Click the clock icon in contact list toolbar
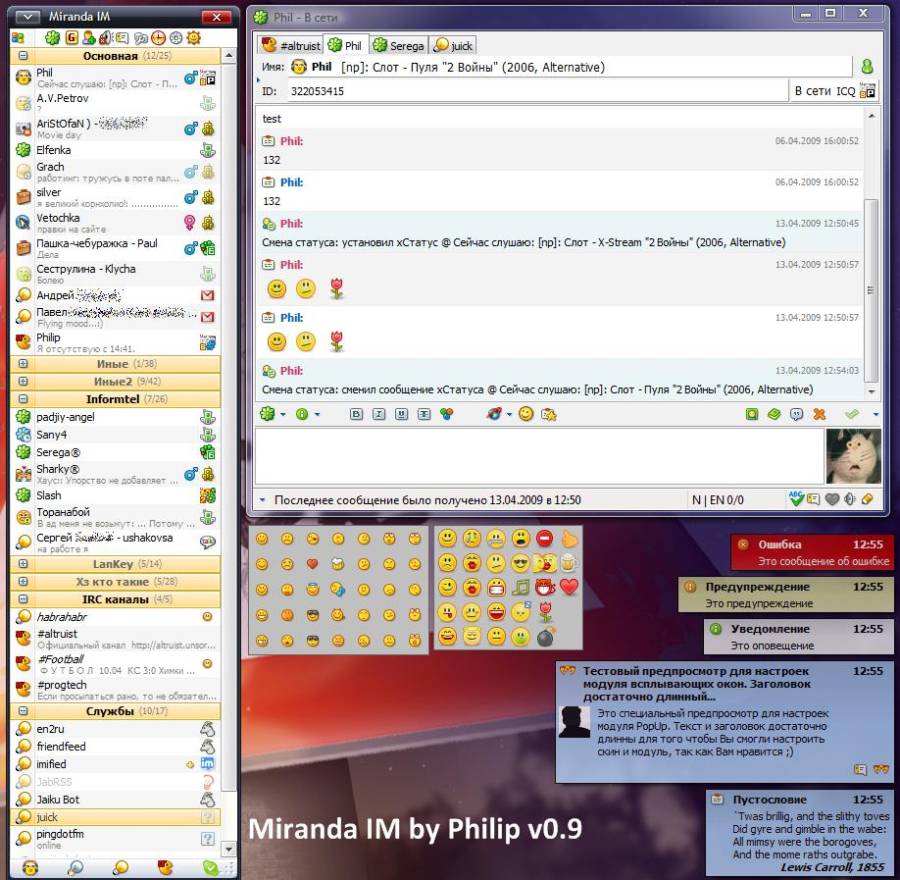Screen dimensions: 900x880 (x=158, y=38)
